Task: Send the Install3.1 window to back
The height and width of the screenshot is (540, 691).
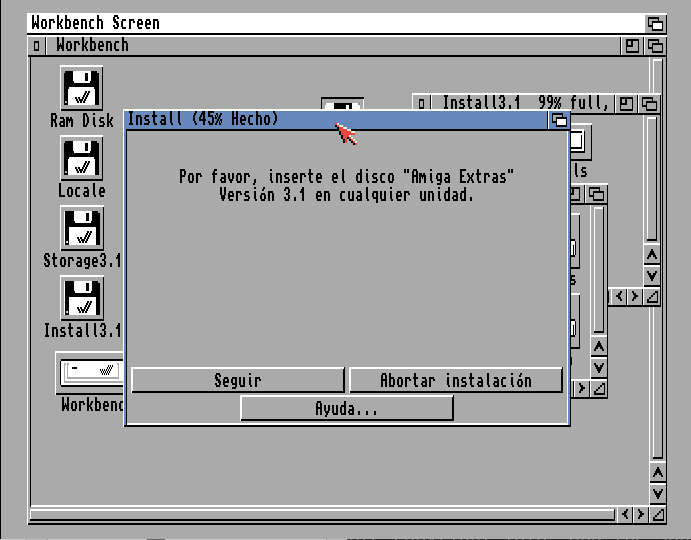Action: pyautogui.click(x=650, y=103)
